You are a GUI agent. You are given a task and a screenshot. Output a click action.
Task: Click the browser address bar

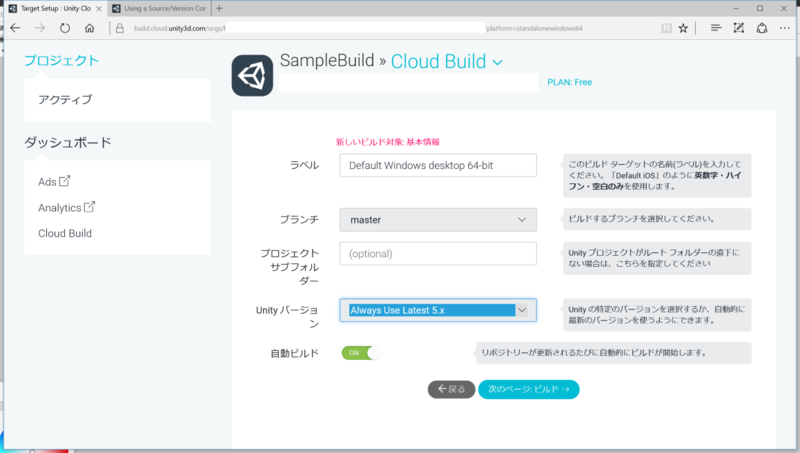[x=357, y=28]
